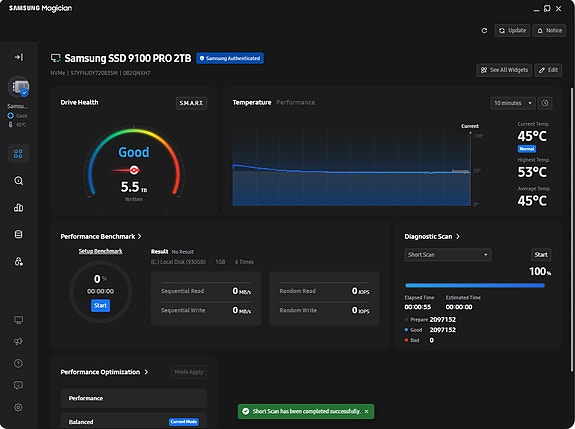Viewport: 575px width, 429px height.
Task: Open the Short Scan type dropdown
Action: pos(448,254)
